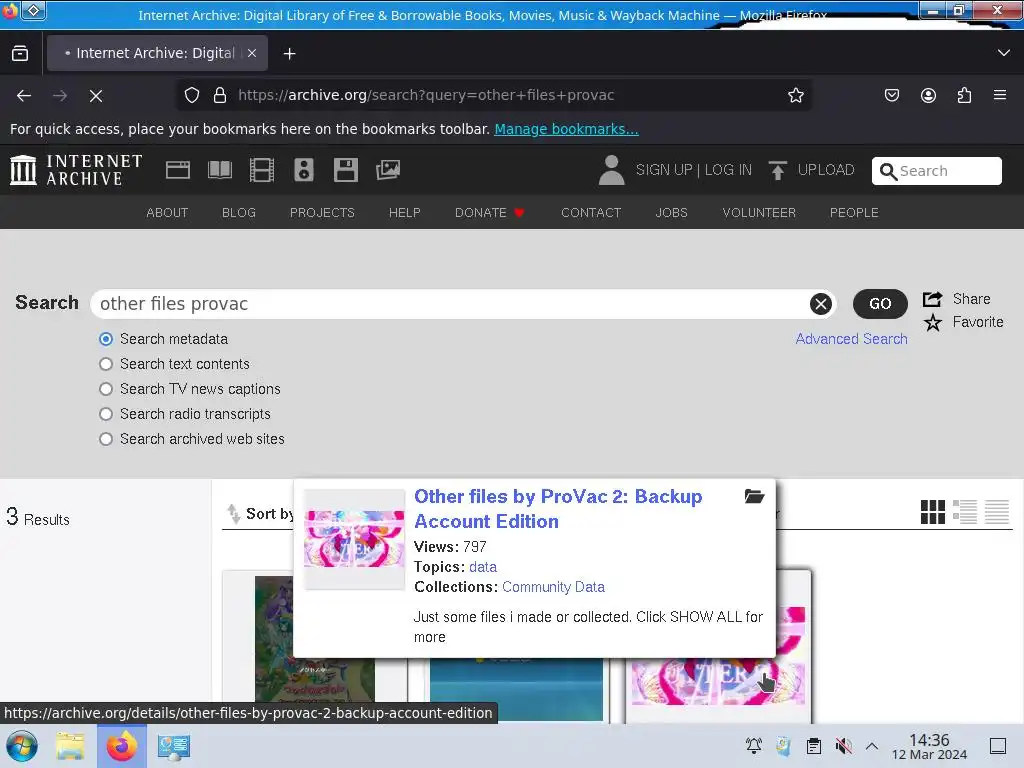
Task: Click UPLOAD link in header
Action: point(826,170)
